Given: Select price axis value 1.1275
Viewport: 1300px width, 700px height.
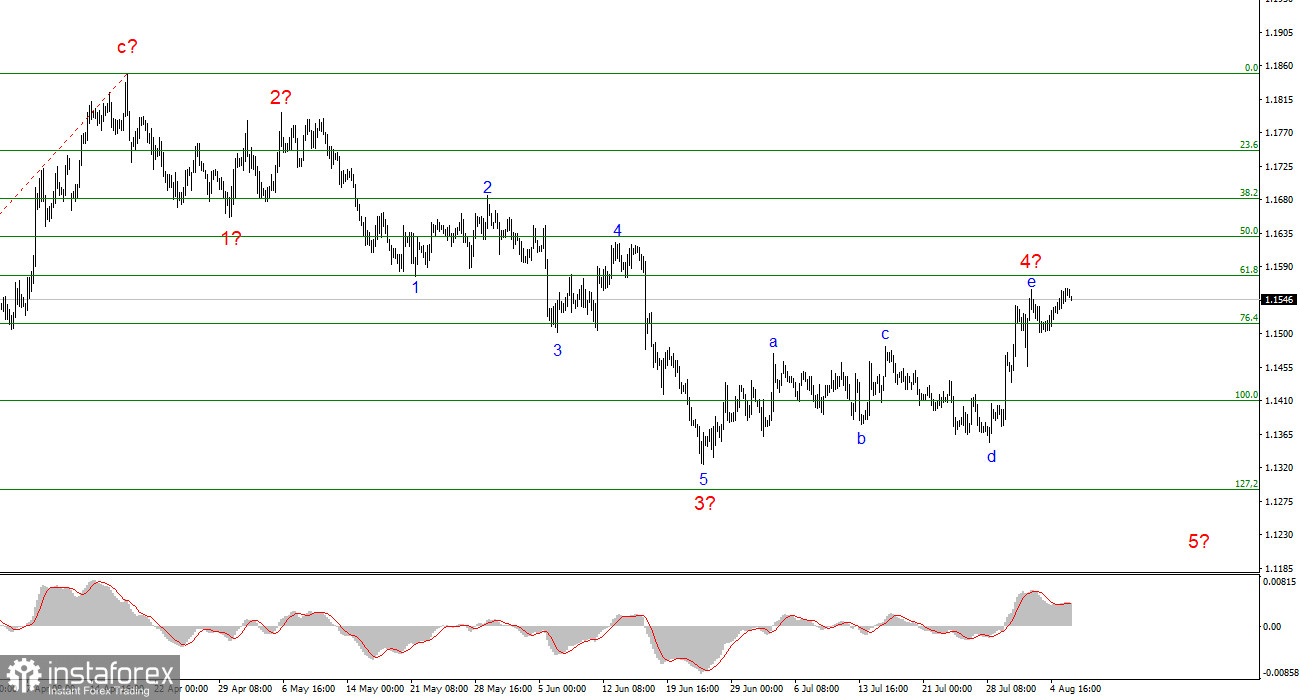Looking at the screenshot, I should point(1281,502).
